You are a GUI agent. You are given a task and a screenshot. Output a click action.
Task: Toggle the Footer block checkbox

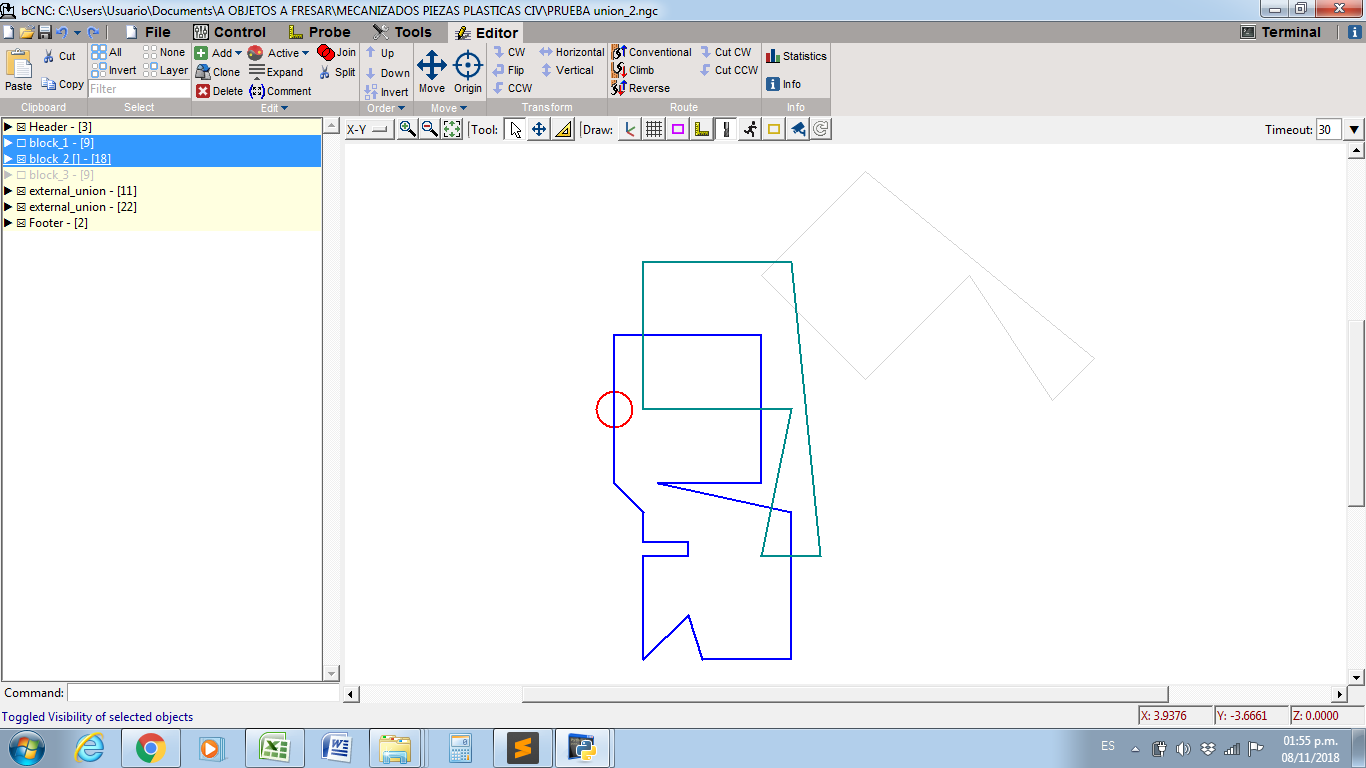[x=21, y=223]
